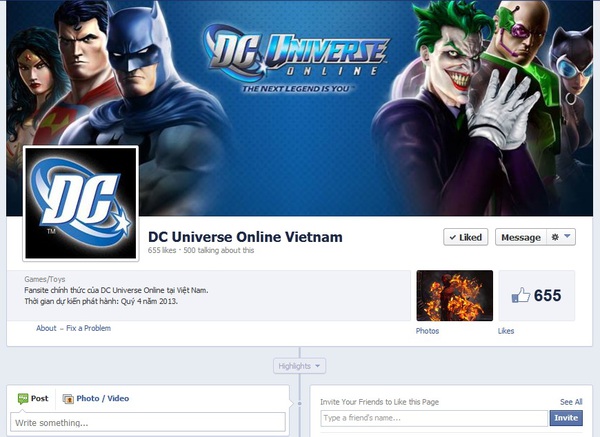The height and width of the screenshot is (437, 600).
Task: Open the dropdown arrow next to the gear
Action: 567,236
